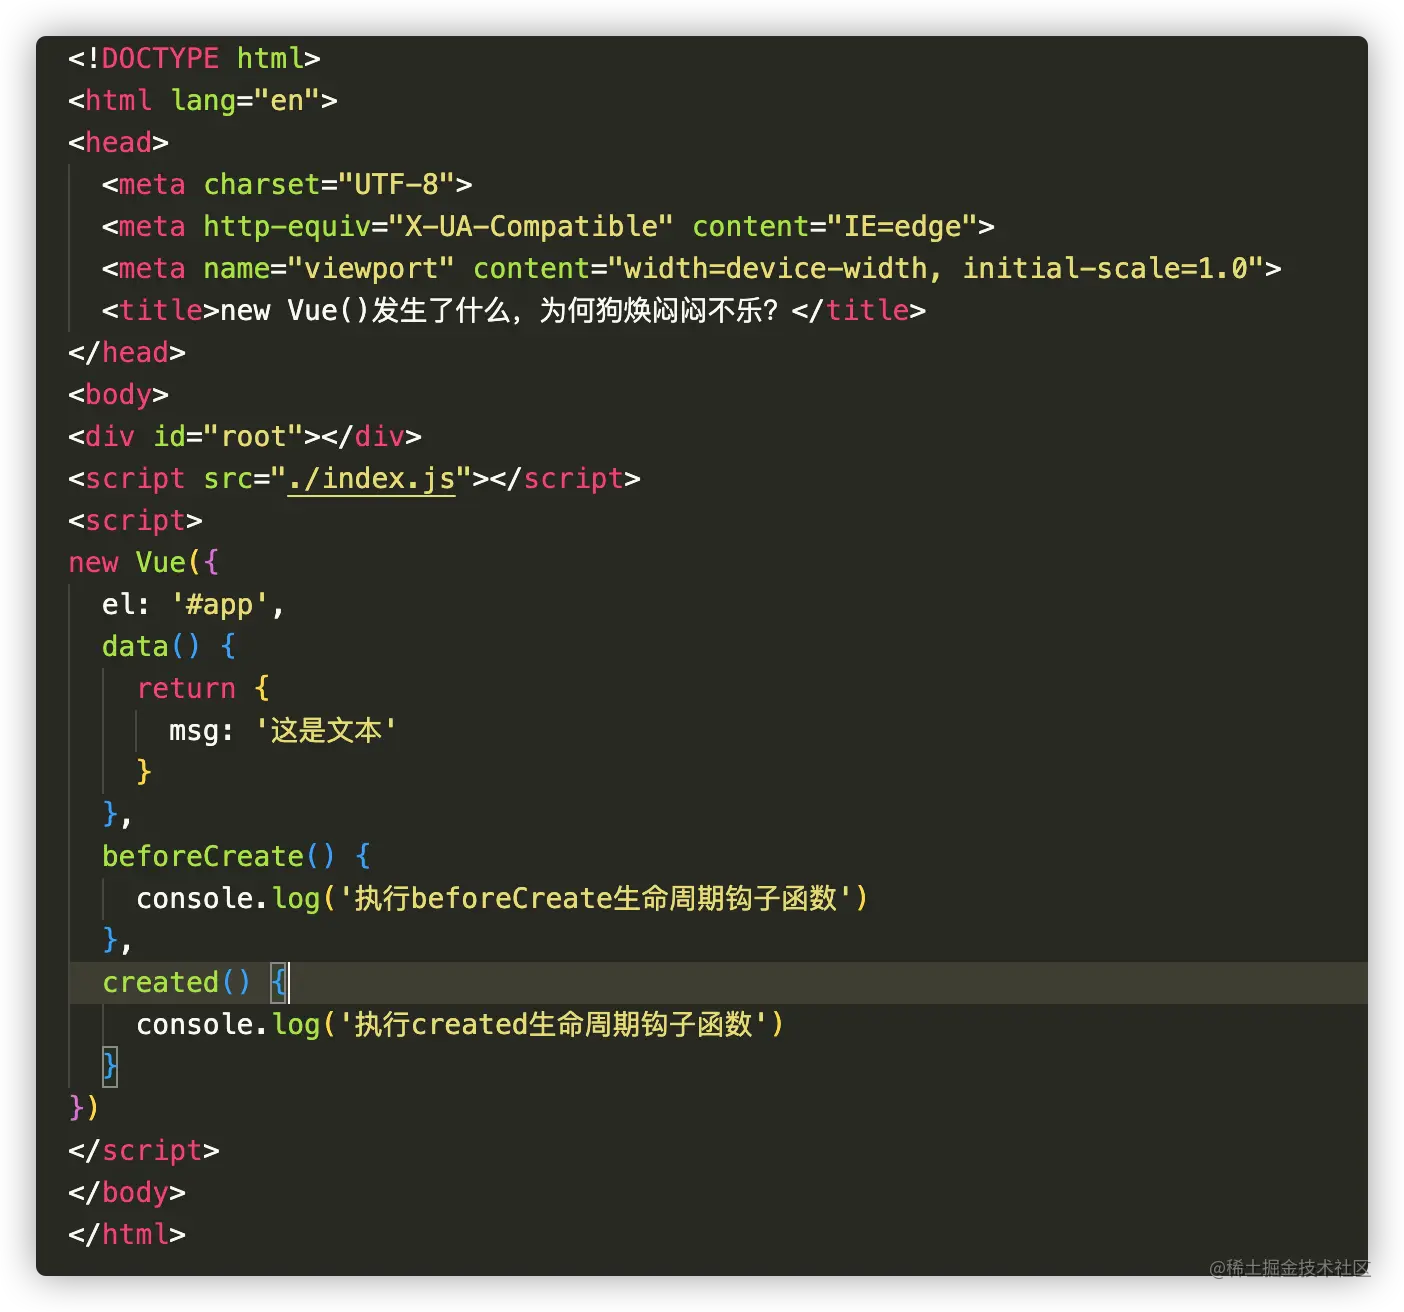Click the closing </html> tag
Screen dimensions: 1404x1312
click(127, 1235)
